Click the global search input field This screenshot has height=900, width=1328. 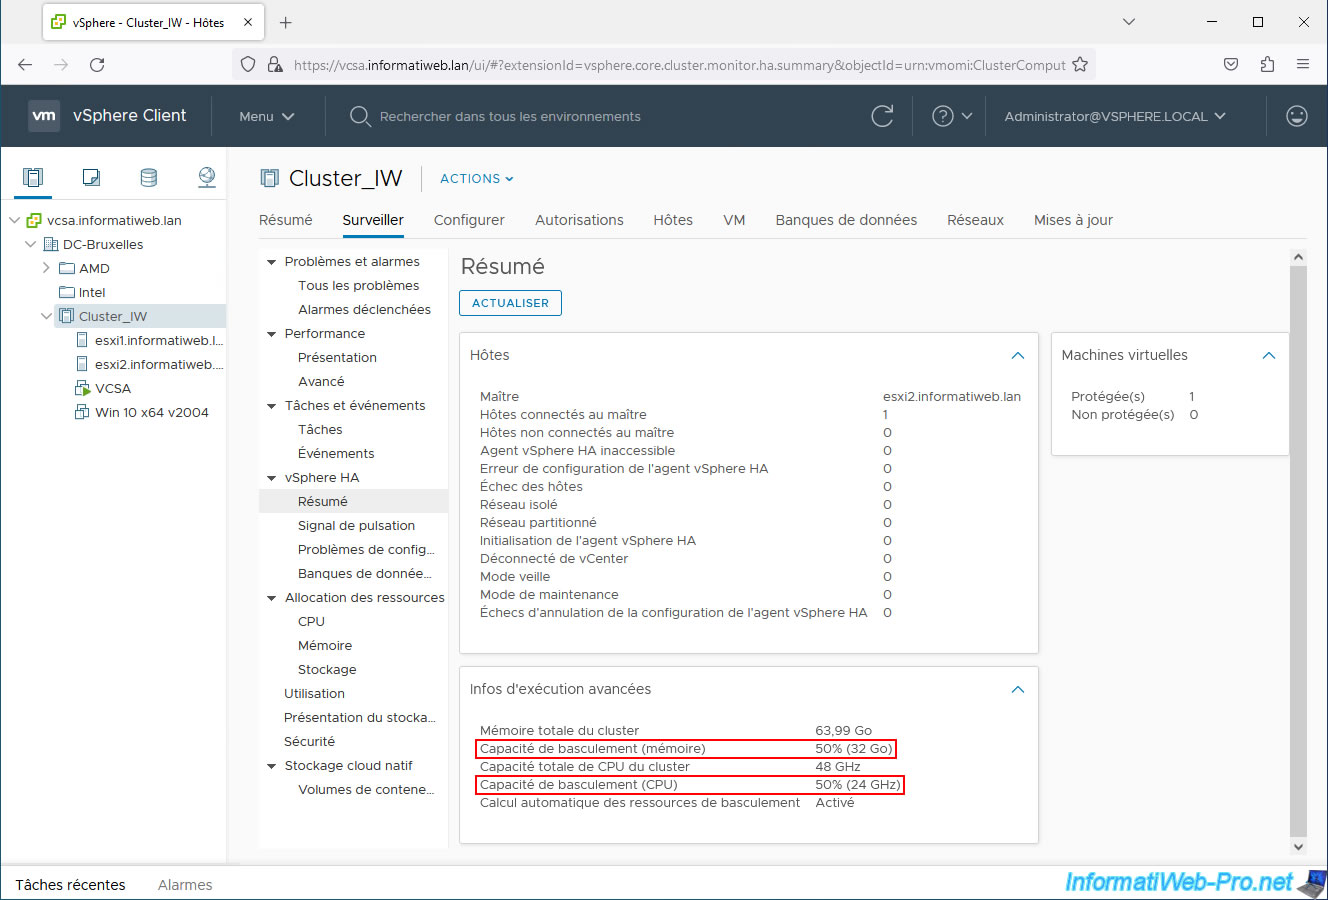click(510, 116)
